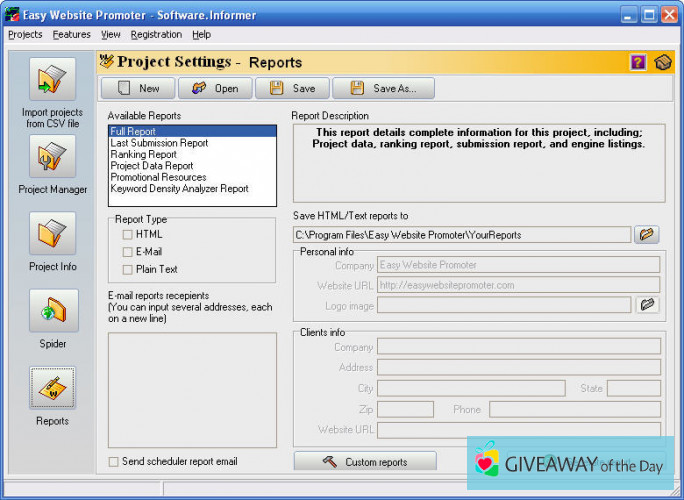Click the box icon beside help

[x=662, y=63]
